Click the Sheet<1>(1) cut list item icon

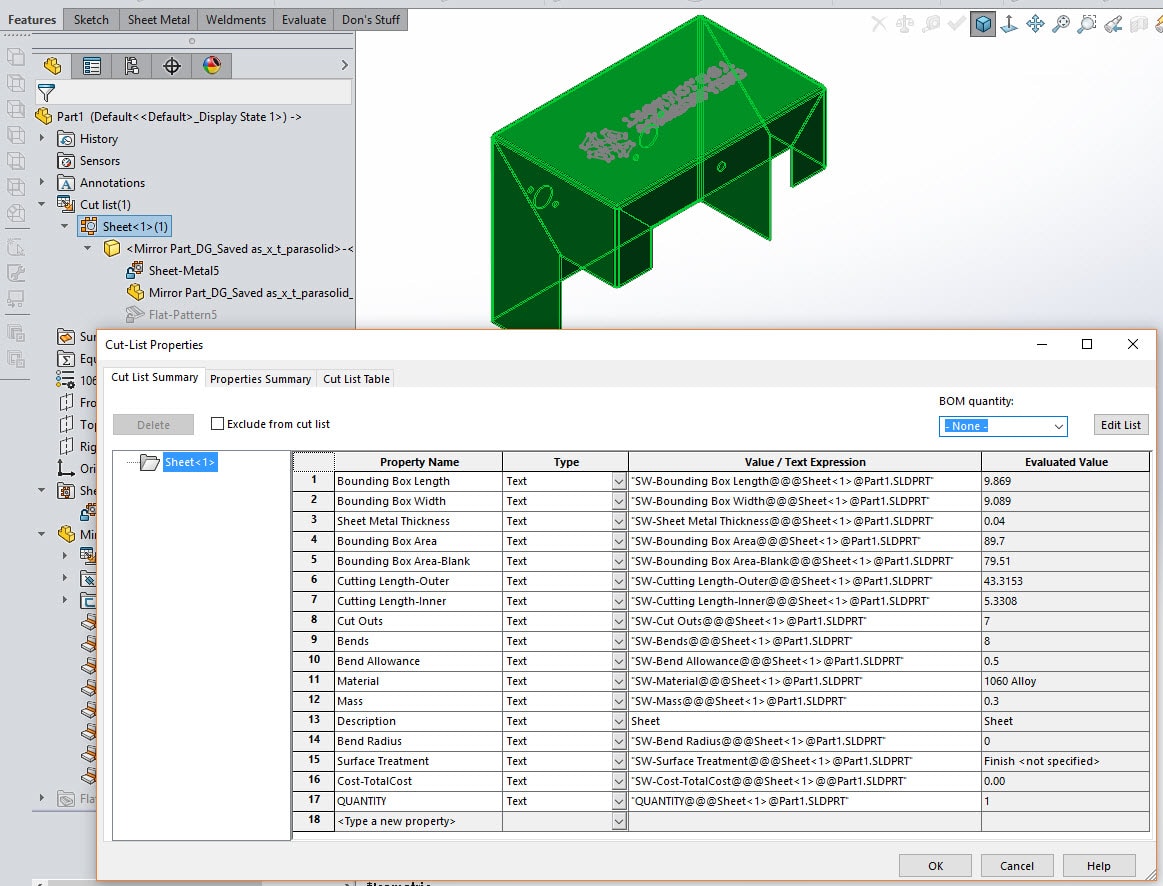click(88, 226)
